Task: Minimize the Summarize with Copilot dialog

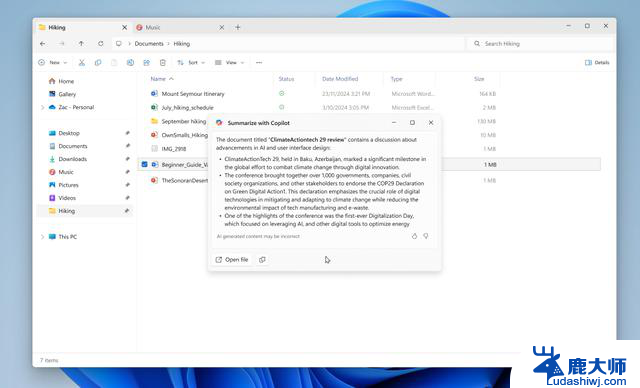Action: pos(394,122)
